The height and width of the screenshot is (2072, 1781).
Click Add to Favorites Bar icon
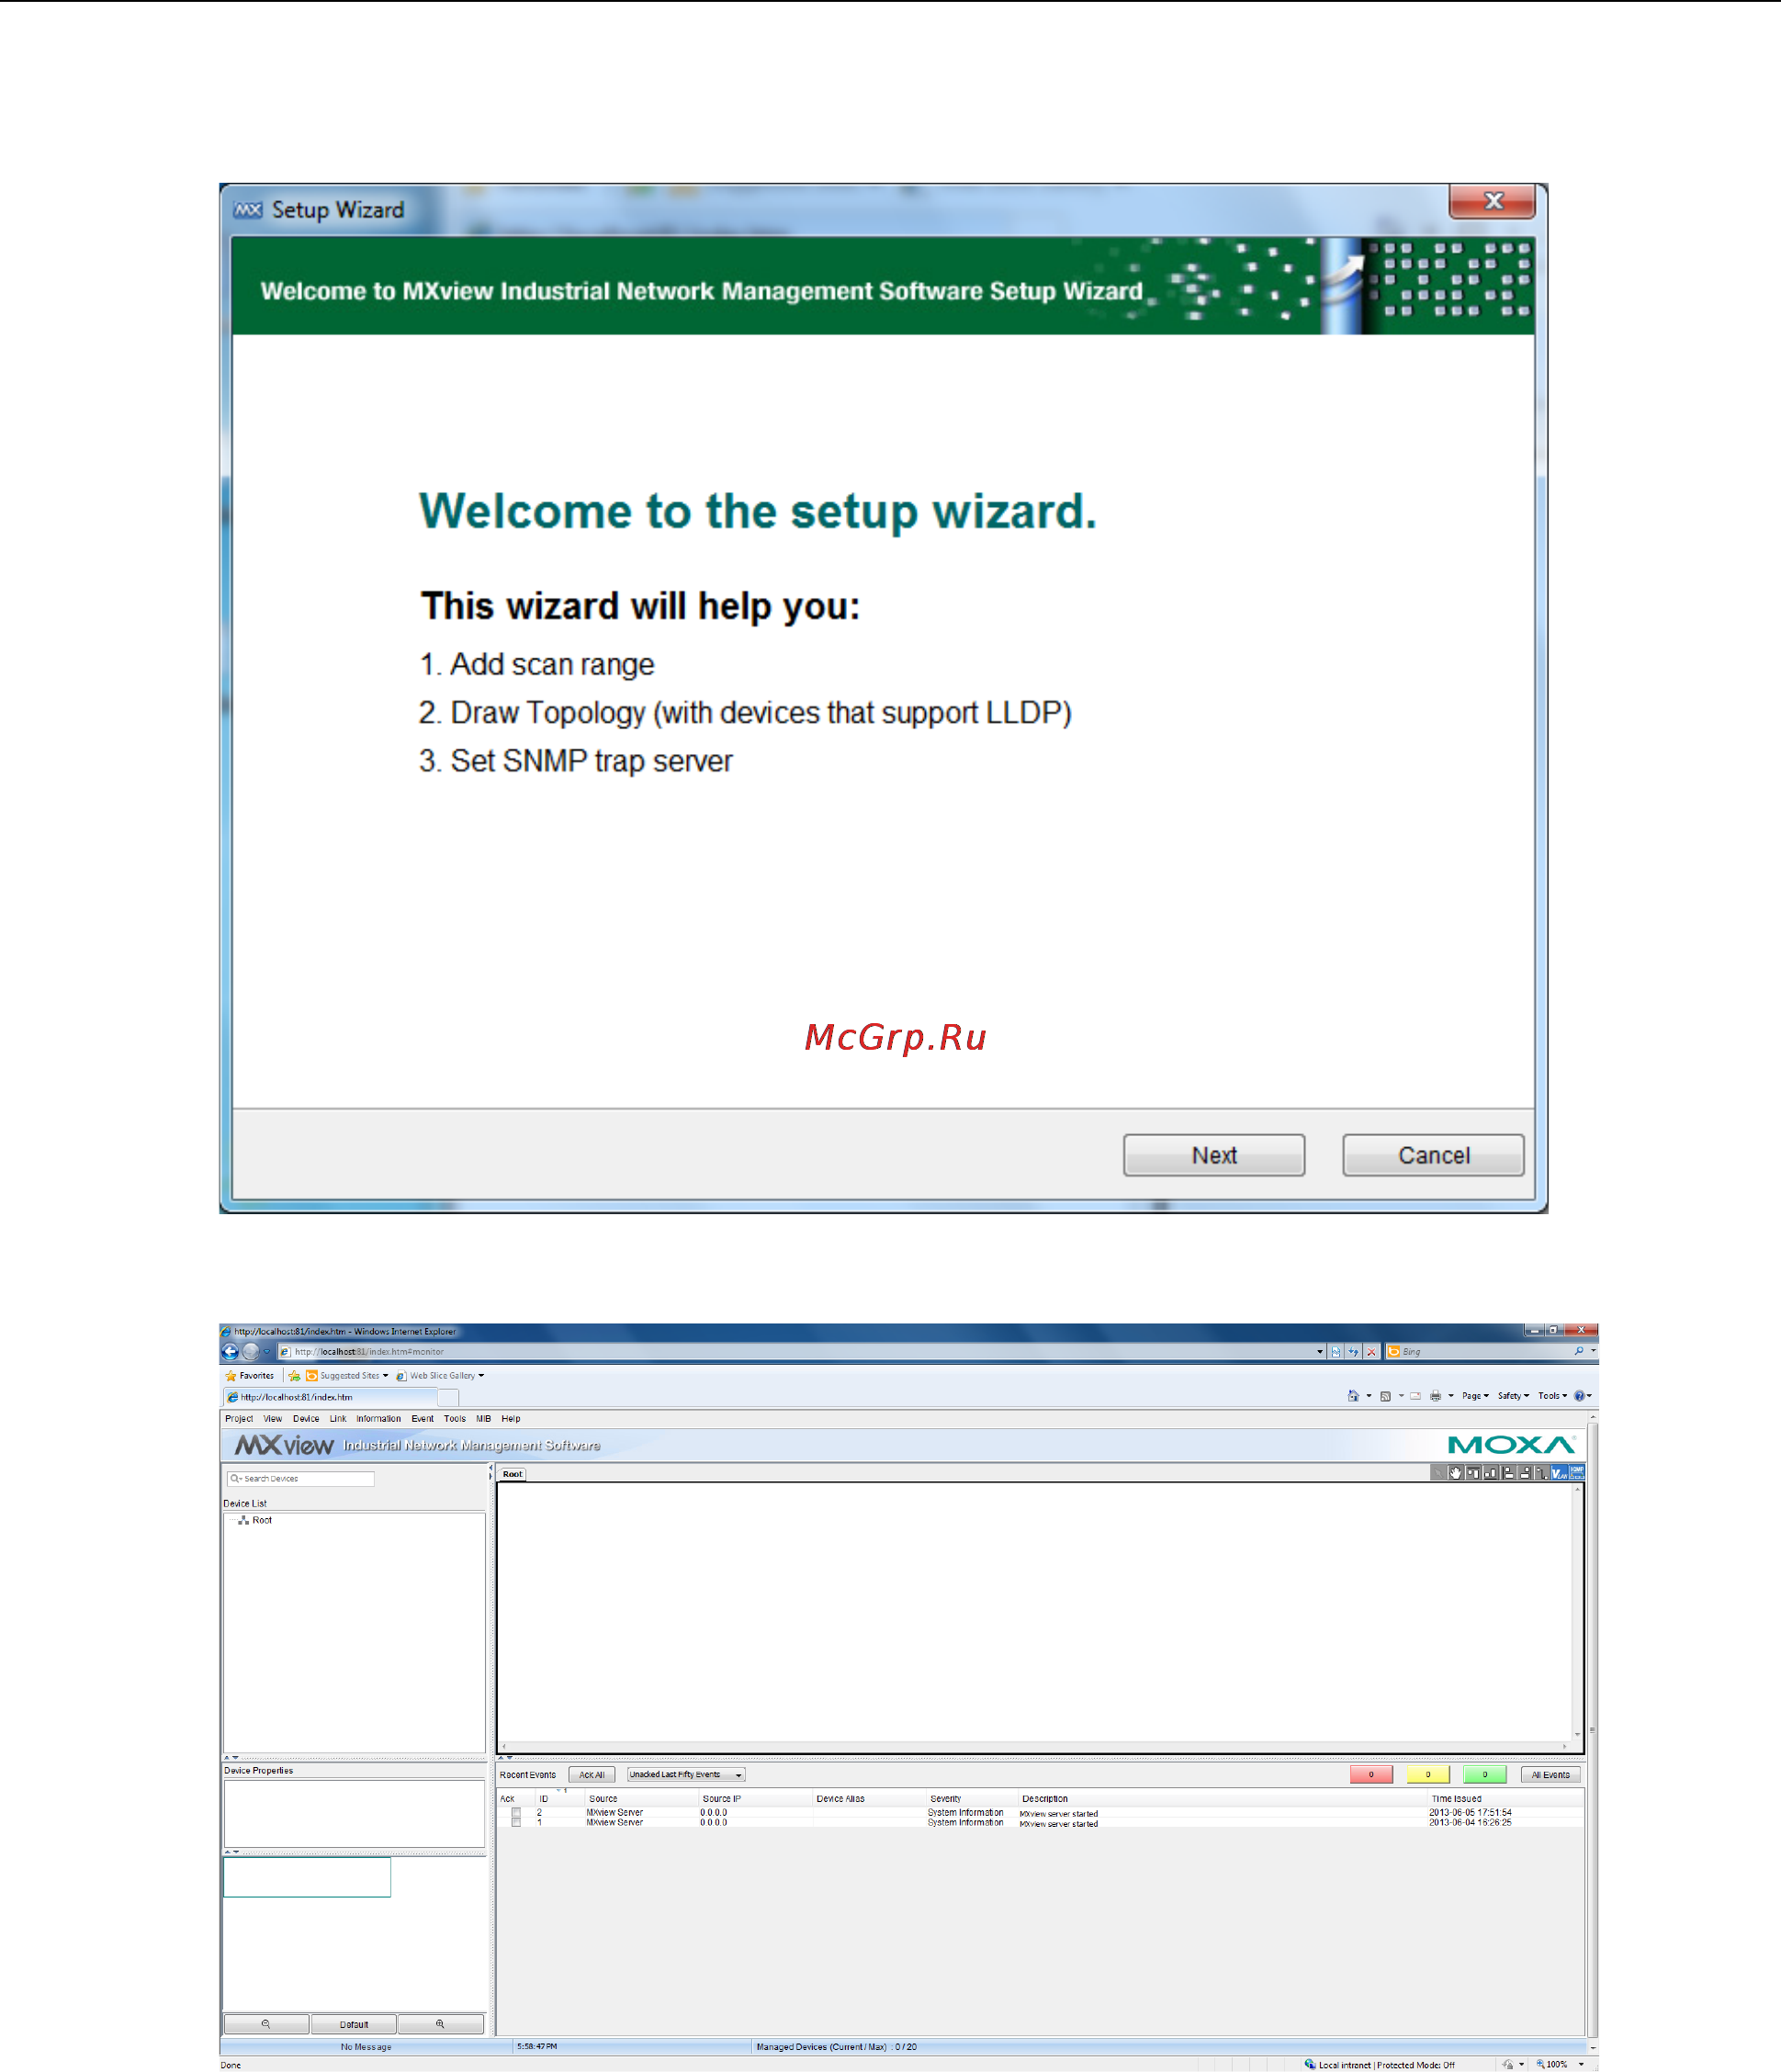pyautogui.click(x=294, y=1376)
